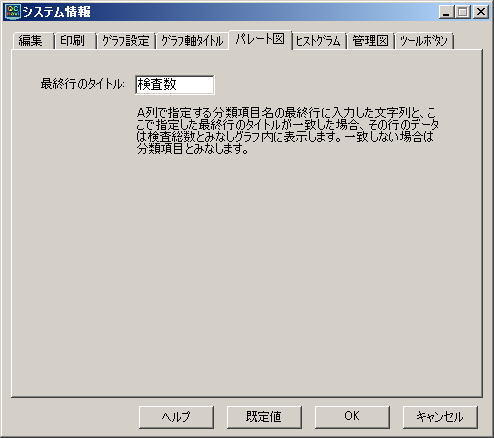Click the disabled maximize window button
Screen dimensions: 494x438
coord(462,12)
